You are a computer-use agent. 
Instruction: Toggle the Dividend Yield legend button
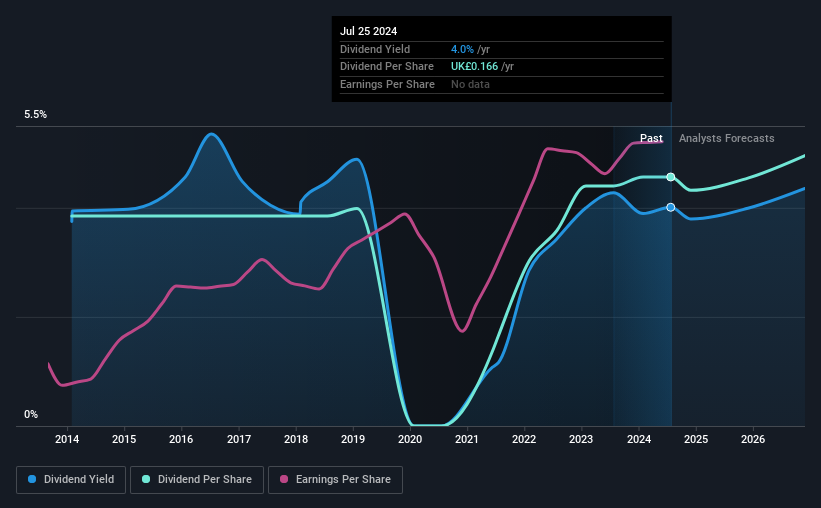[x=71, y=480]
